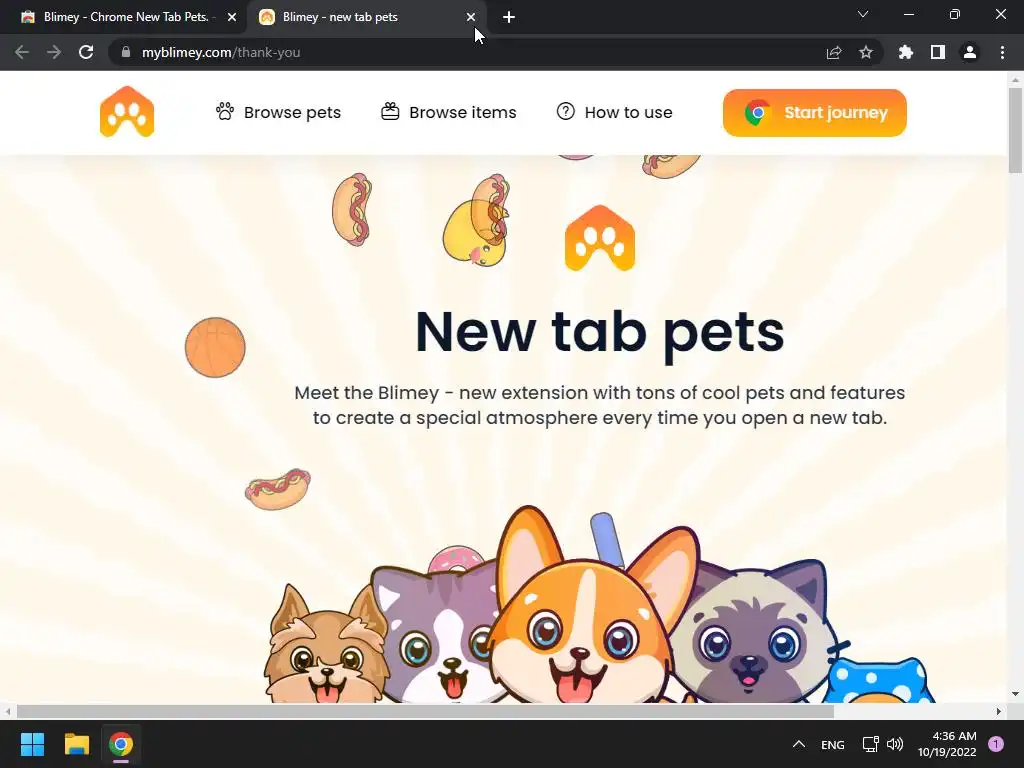Screen dimensions: 1024x768
Task: Toggle the browser side panel
Action: (x=938, y=52)
